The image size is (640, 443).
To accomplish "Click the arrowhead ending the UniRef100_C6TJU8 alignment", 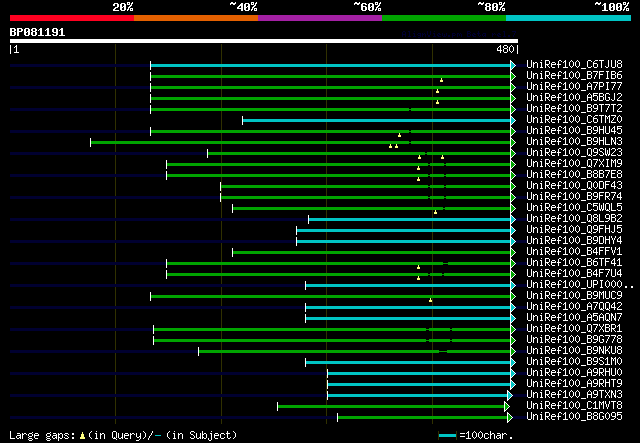I will (513, 65).
